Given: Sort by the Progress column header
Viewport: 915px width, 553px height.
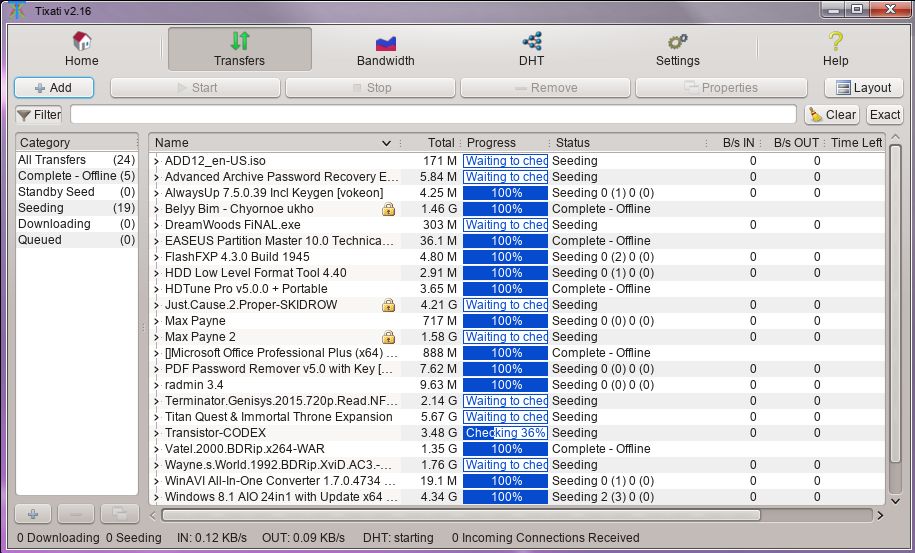Looking at the screenshot, I should tap(505, 142).
